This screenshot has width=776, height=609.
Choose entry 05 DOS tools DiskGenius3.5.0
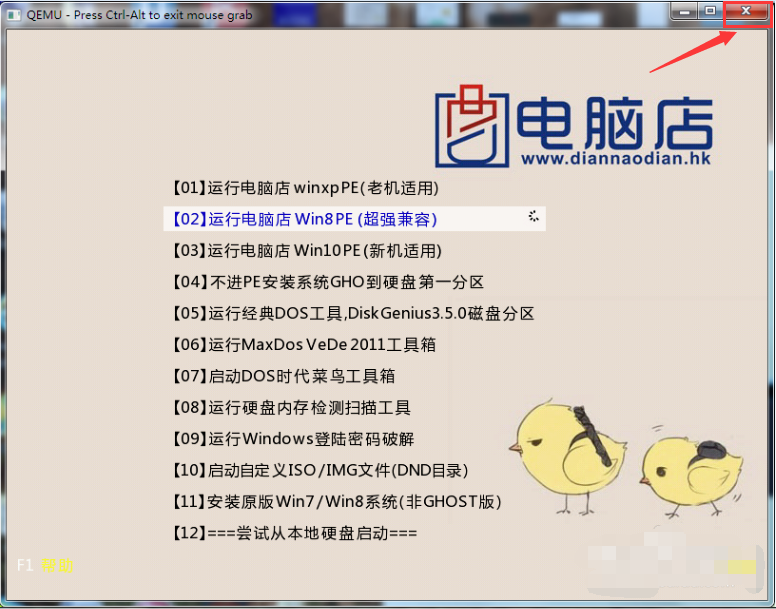353,314
